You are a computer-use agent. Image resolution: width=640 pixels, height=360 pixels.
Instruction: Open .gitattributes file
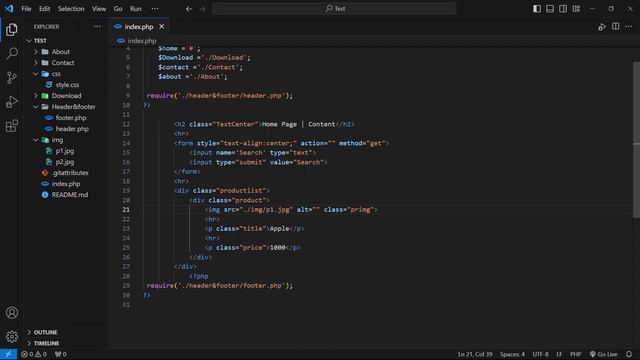pos(70,173)
